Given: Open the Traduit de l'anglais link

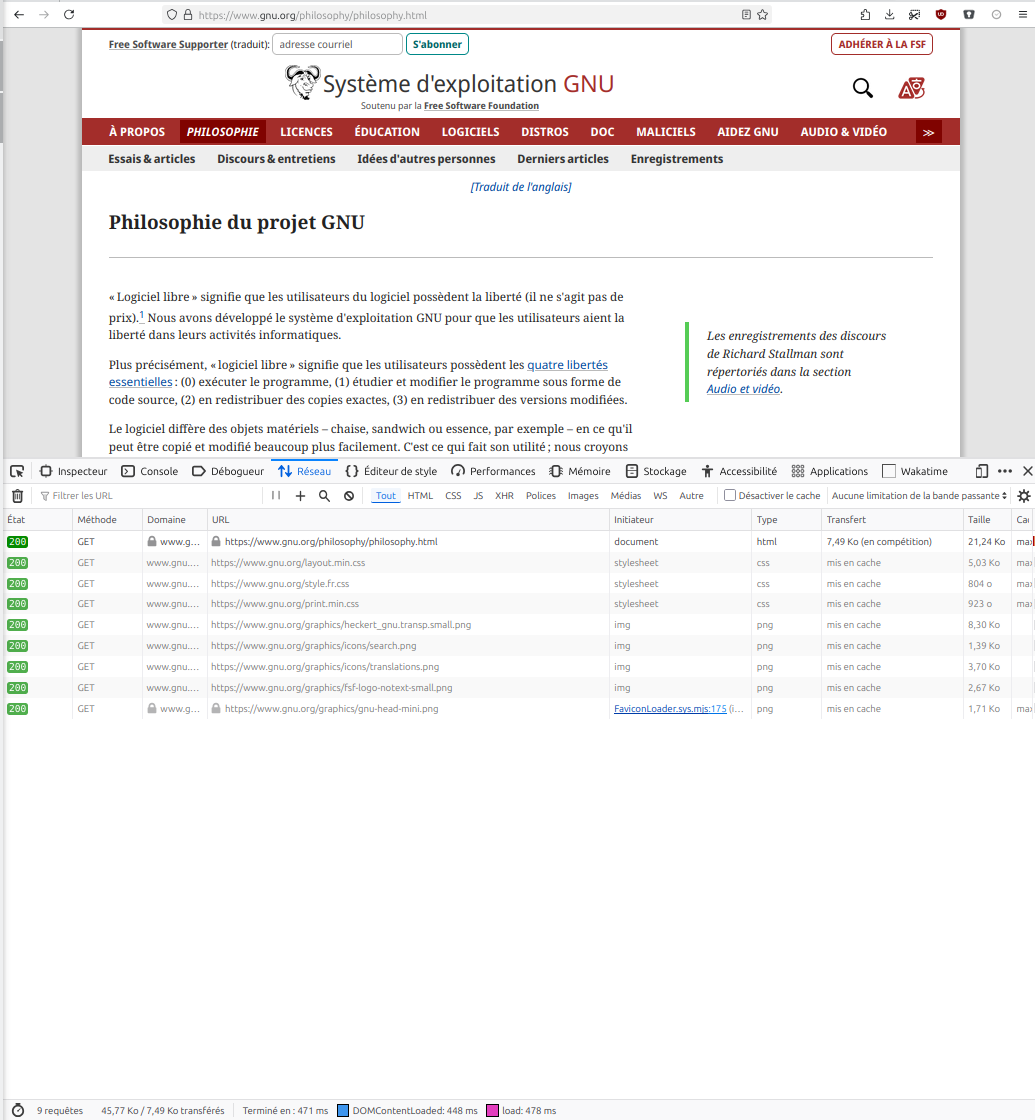Looking at the screenshot, I should [x=521, y=187].
